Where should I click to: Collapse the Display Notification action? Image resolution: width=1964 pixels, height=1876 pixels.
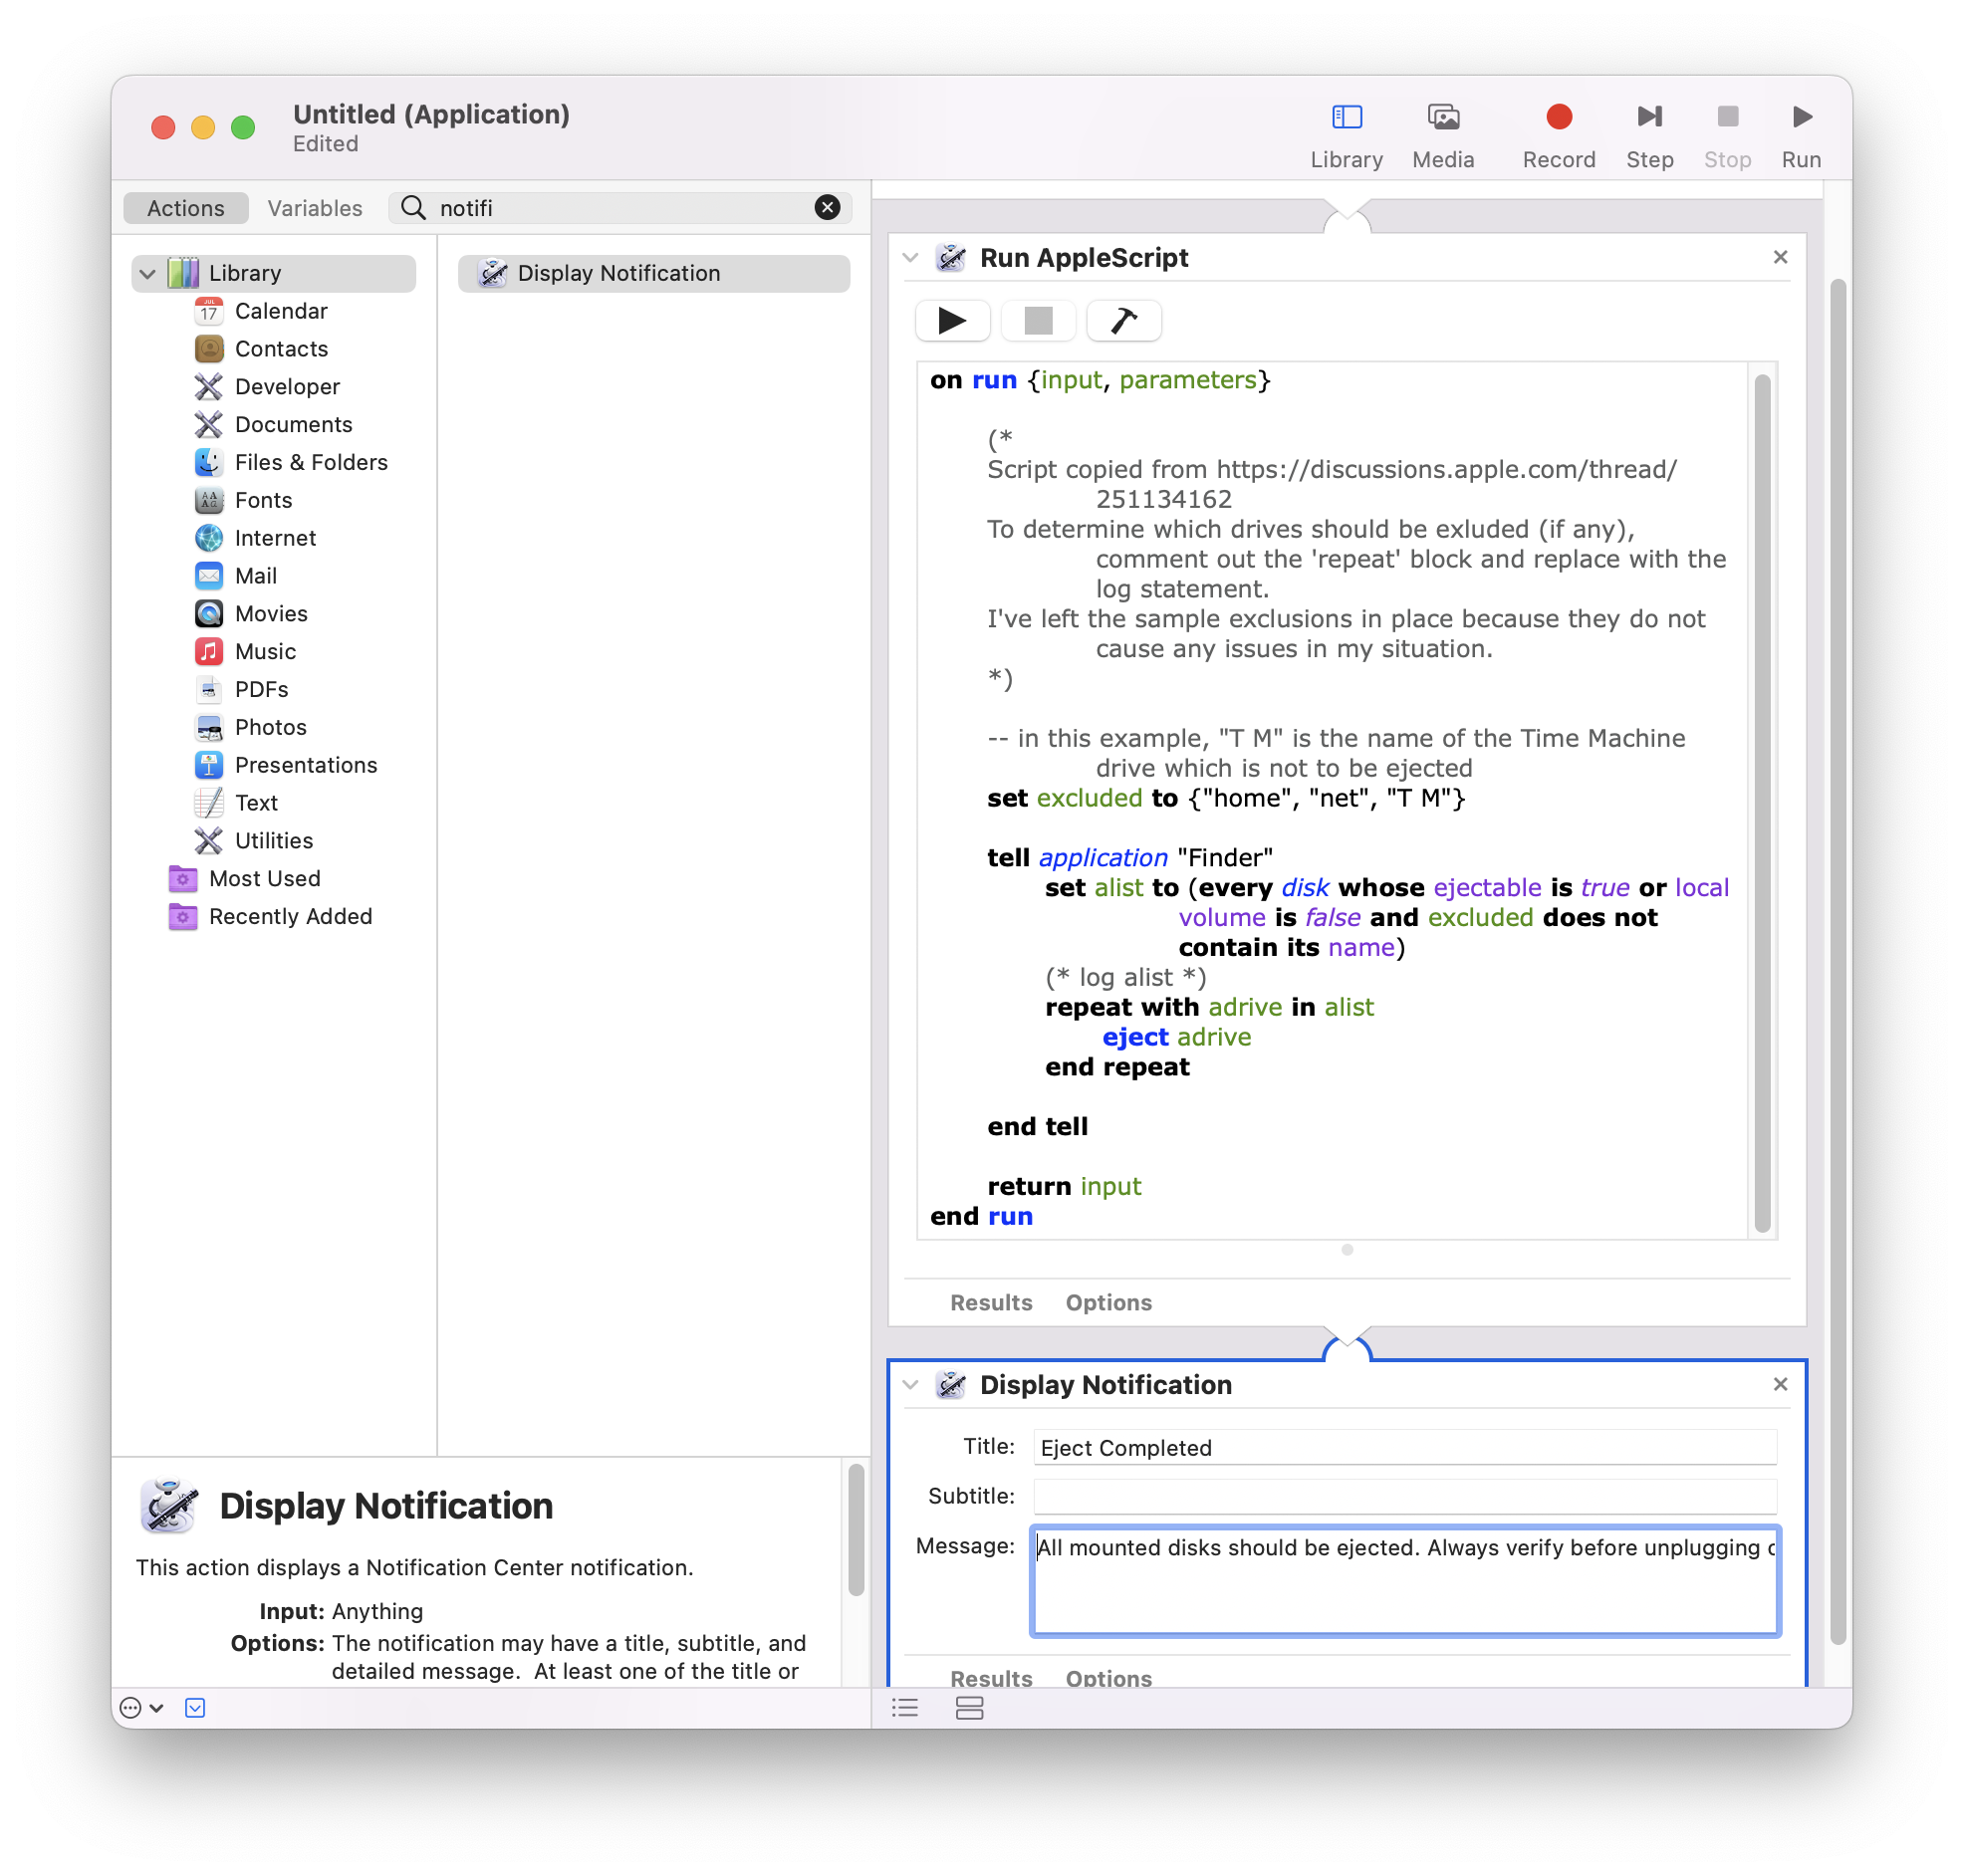point(910,1386)
